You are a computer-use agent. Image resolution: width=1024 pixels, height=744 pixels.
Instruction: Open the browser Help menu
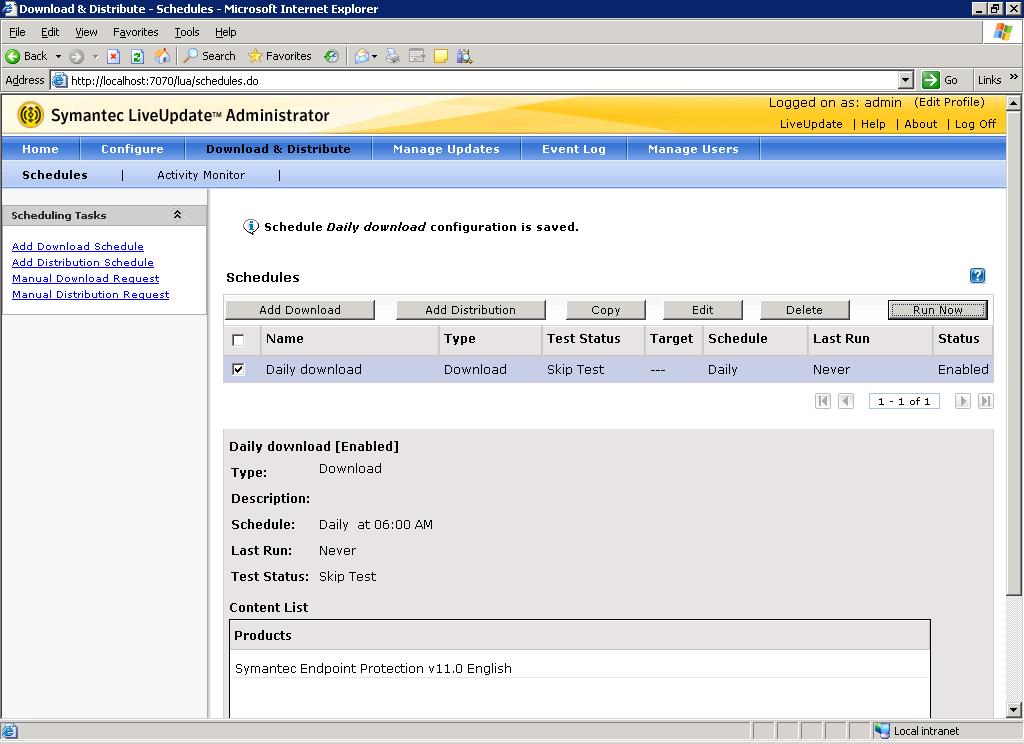225,32
